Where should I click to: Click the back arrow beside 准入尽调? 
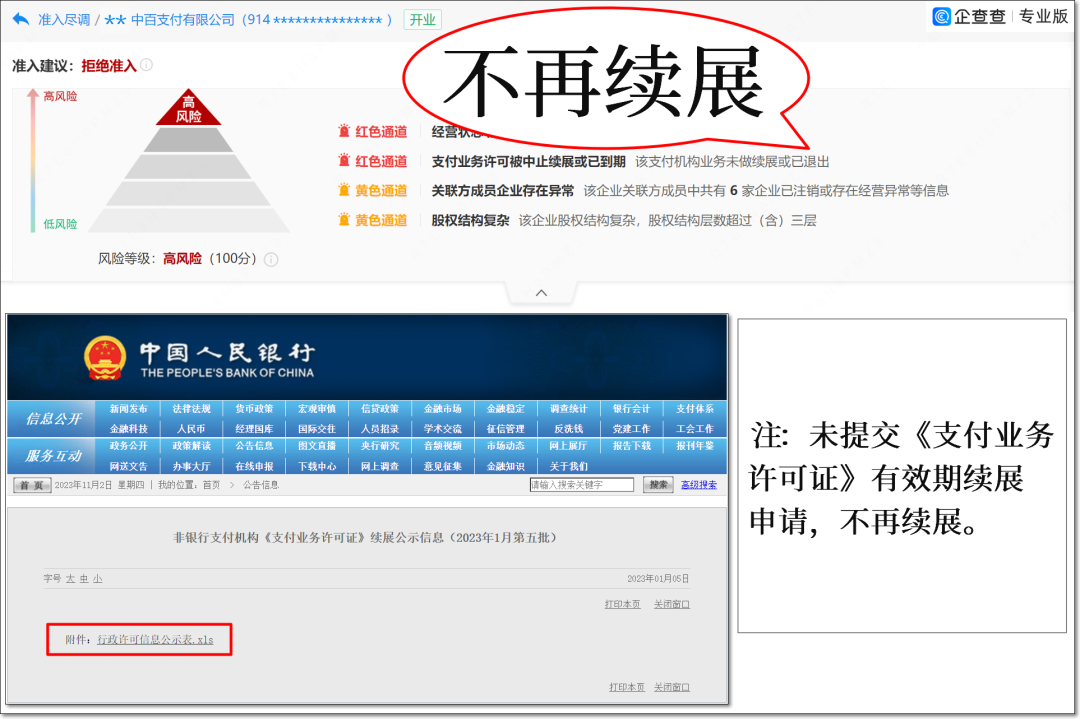tap(20, 17)
